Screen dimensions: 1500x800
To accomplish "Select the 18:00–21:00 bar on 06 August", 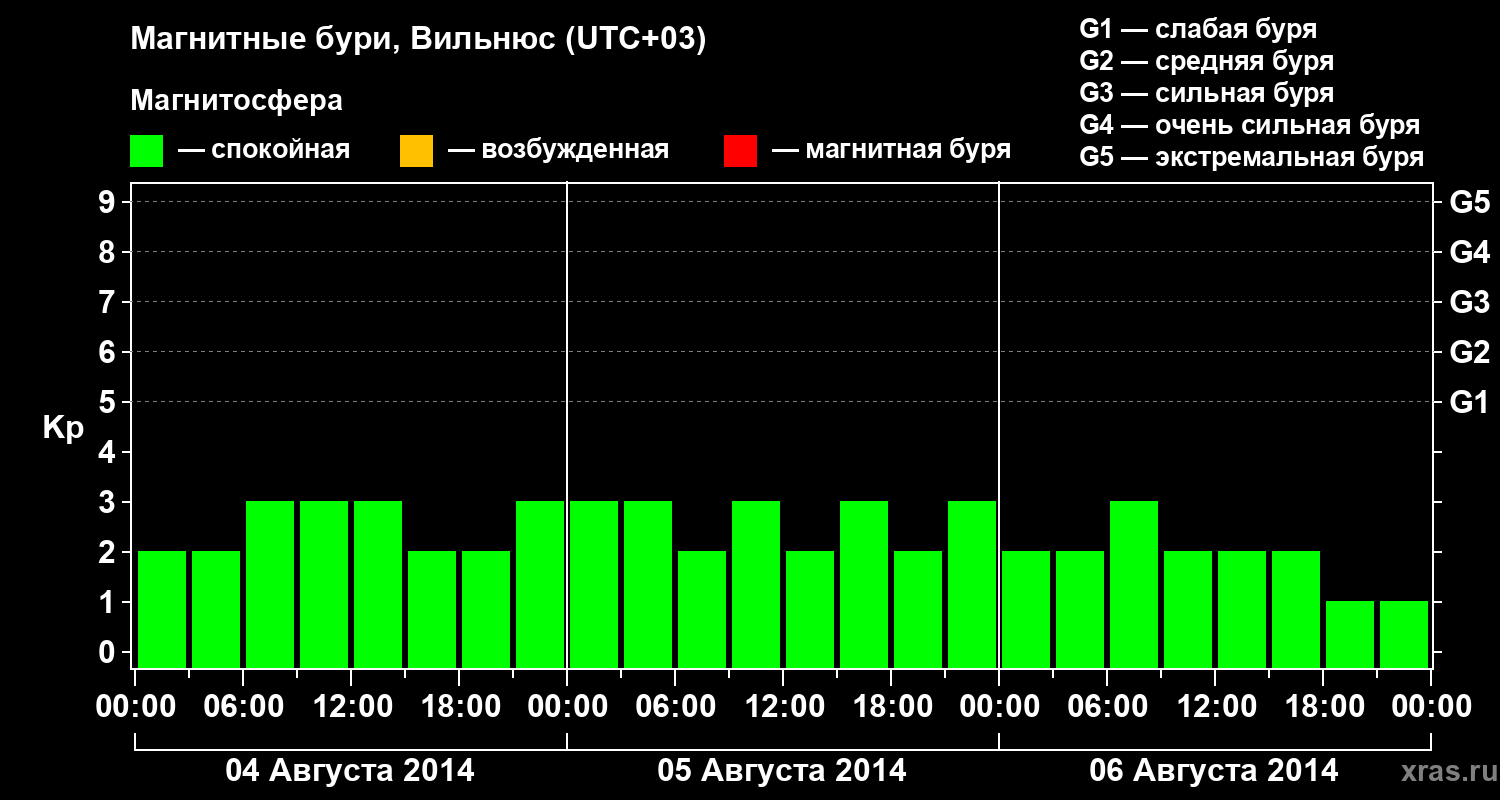I will point(1350,634).
